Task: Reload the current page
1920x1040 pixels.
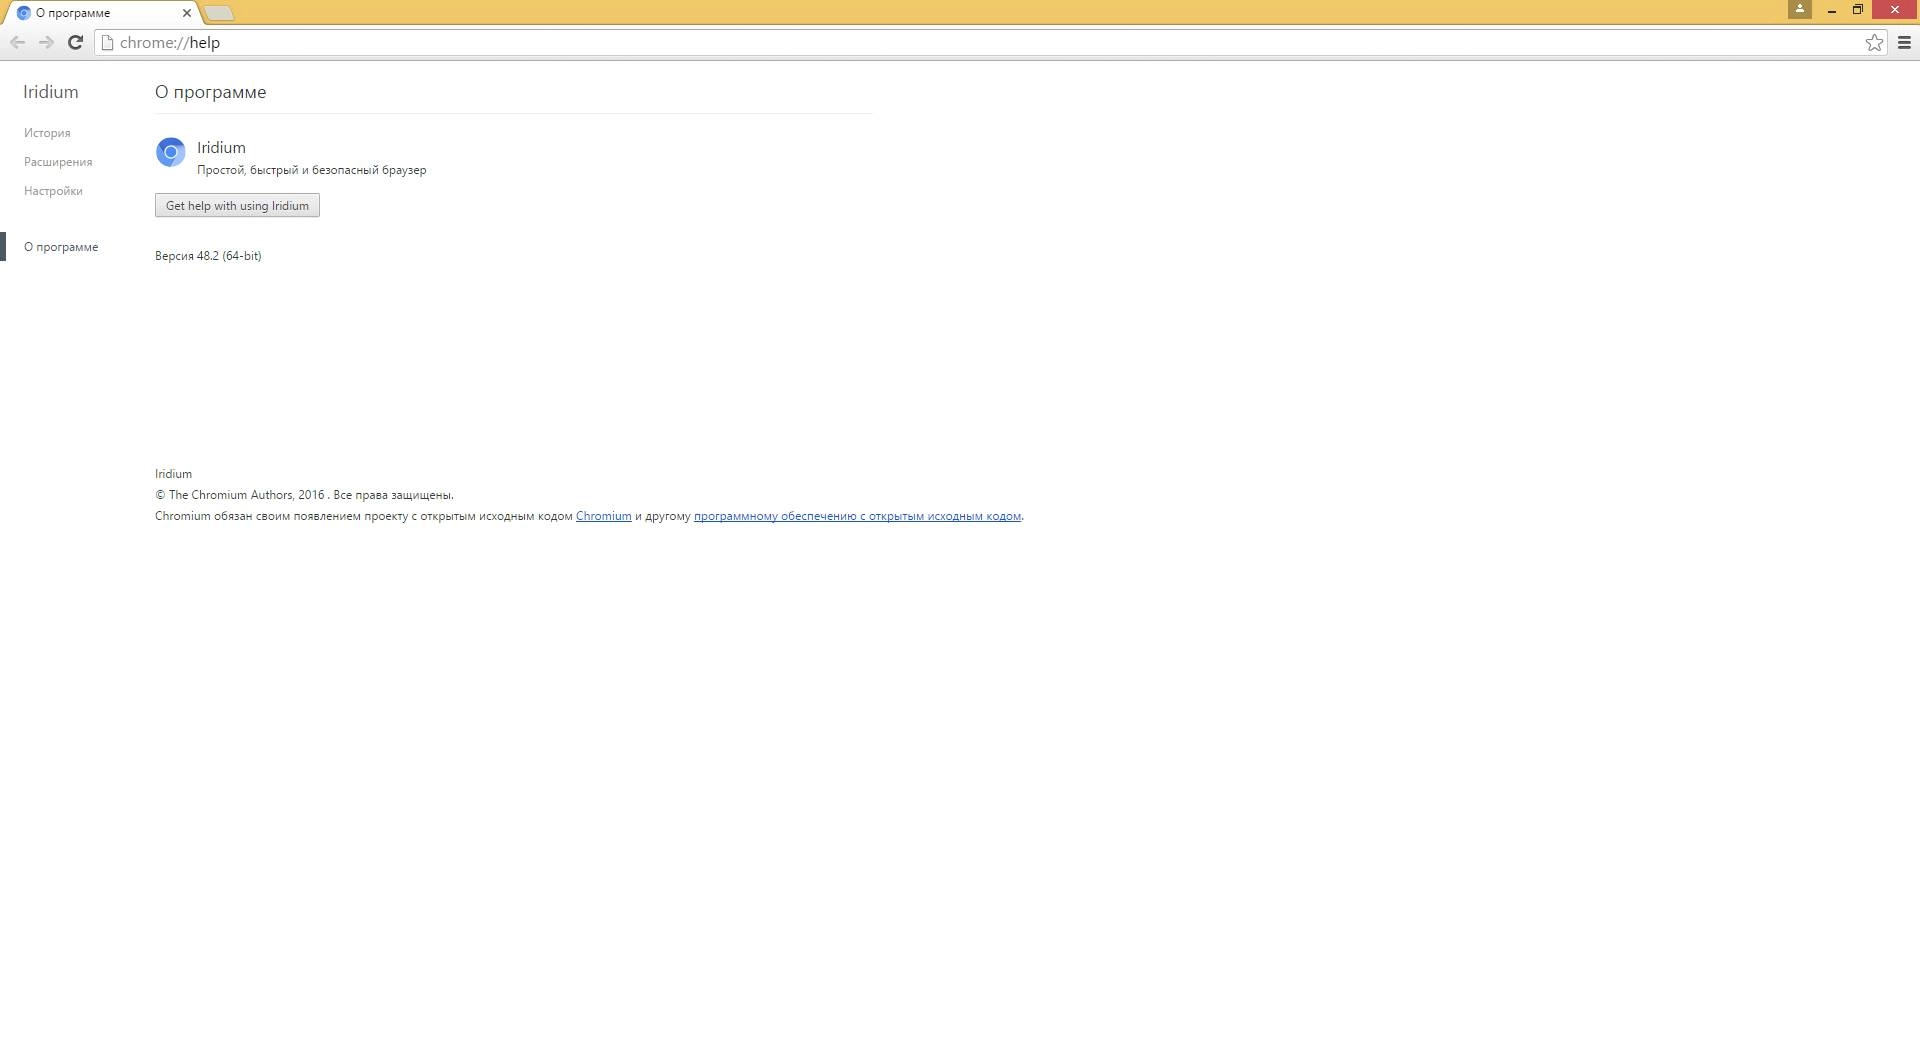Action: (75, 42)
